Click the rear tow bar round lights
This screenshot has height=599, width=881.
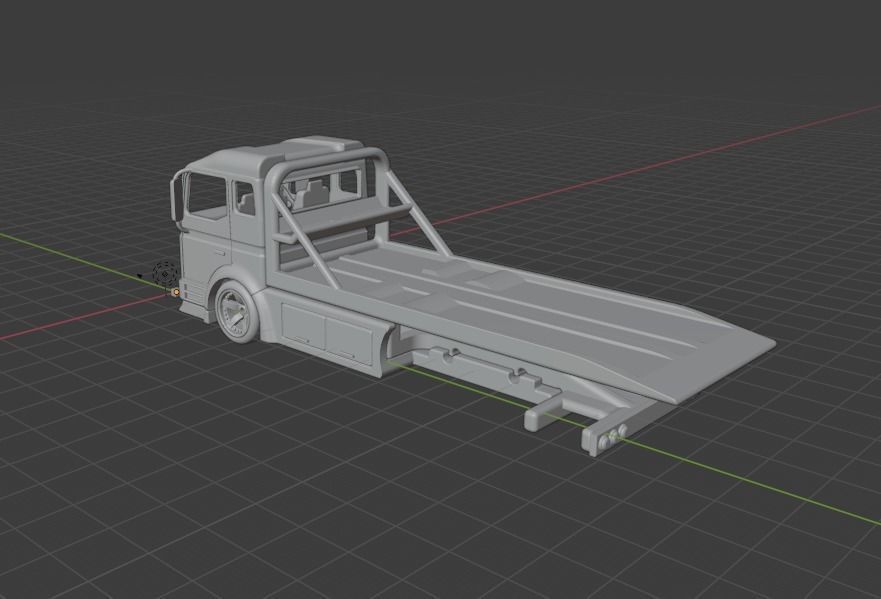[612, 436]
